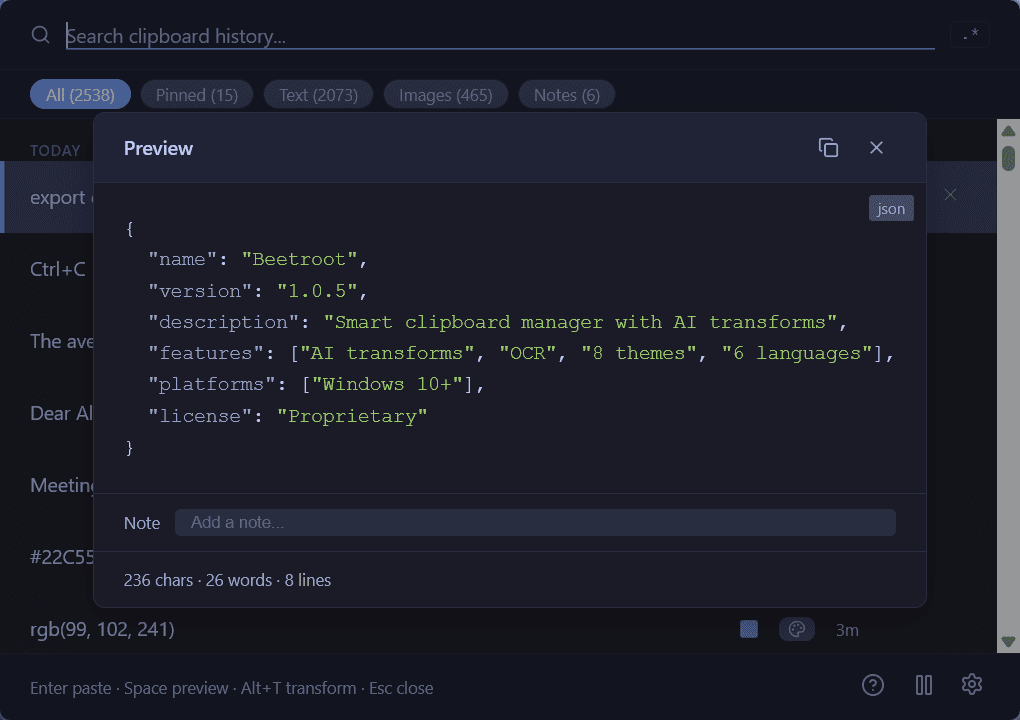Select the All filter pill
The image size is (1020, 720).
coord(80,93)
